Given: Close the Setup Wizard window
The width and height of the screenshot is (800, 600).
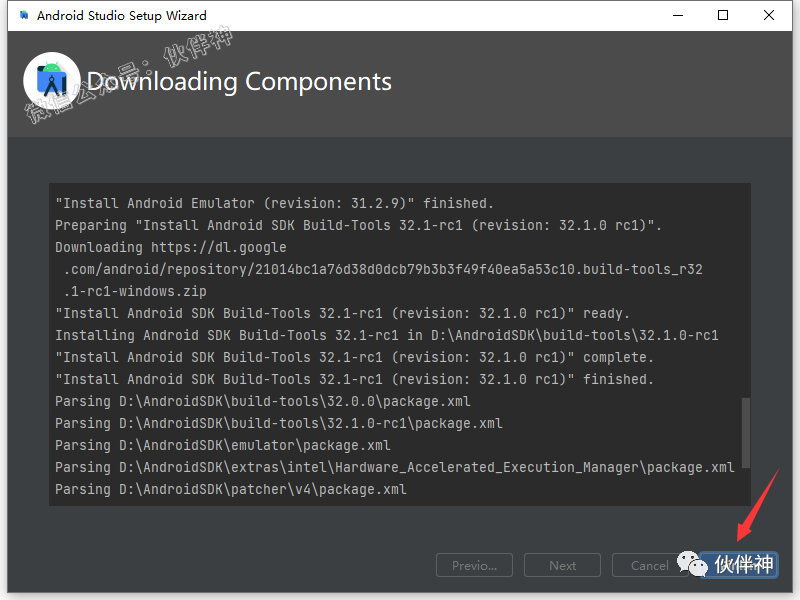Looking at the screenshot, I should click(769, 15).
